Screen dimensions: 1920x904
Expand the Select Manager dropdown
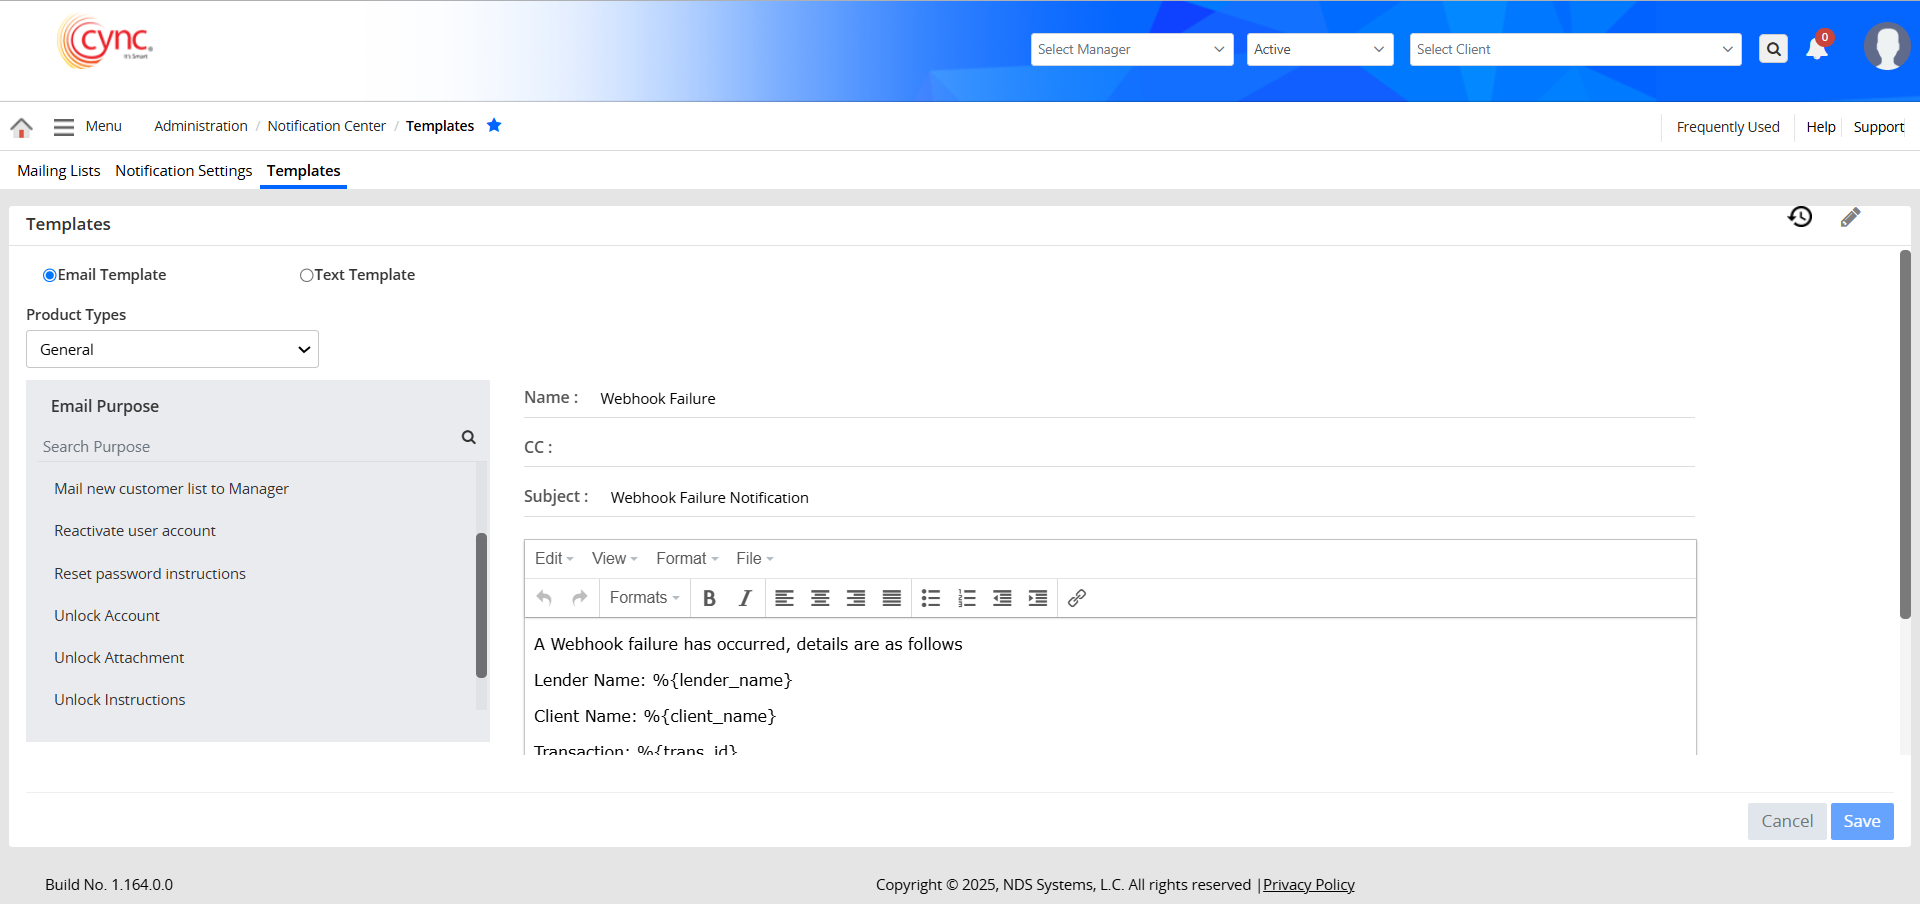coord(1131,49)
